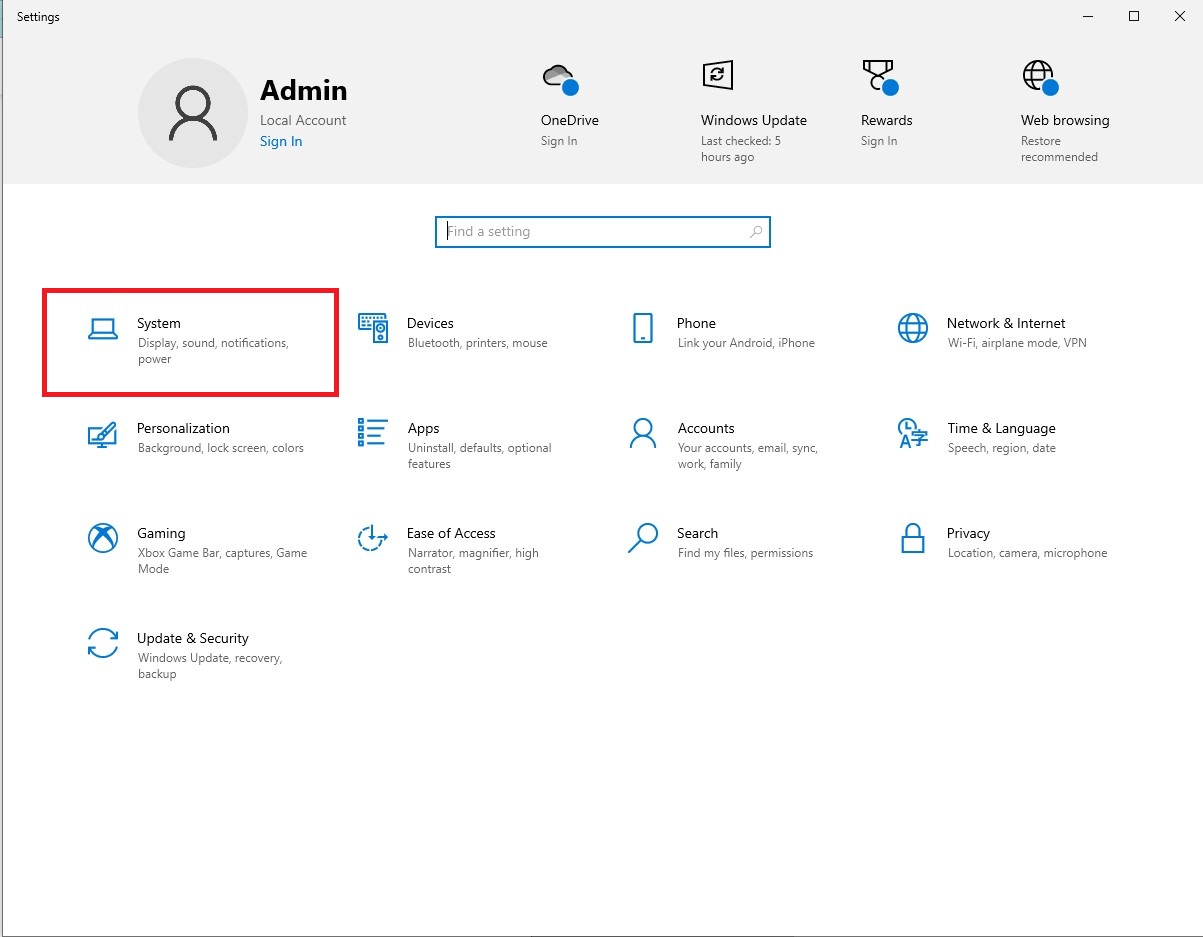This screenshot has width=1203, height=937.
Task: Select the Personalization paintbrush icon
Action: (x=103, y=433)
